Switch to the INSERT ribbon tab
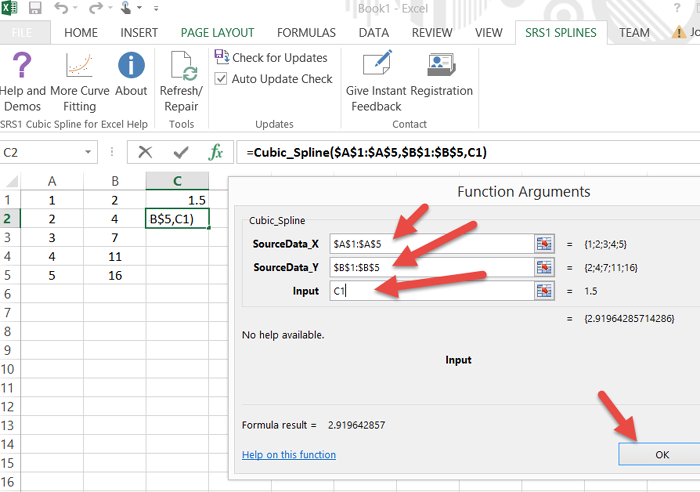 pos(139,33)
